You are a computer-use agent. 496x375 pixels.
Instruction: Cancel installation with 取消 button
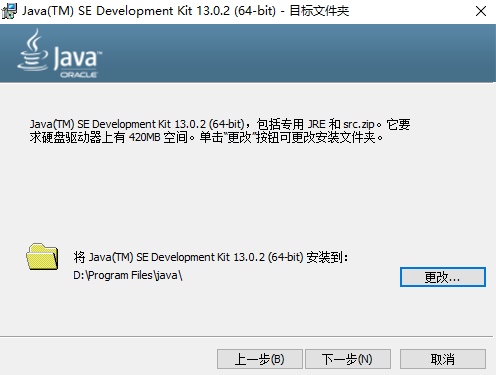[x=443, y=359]
